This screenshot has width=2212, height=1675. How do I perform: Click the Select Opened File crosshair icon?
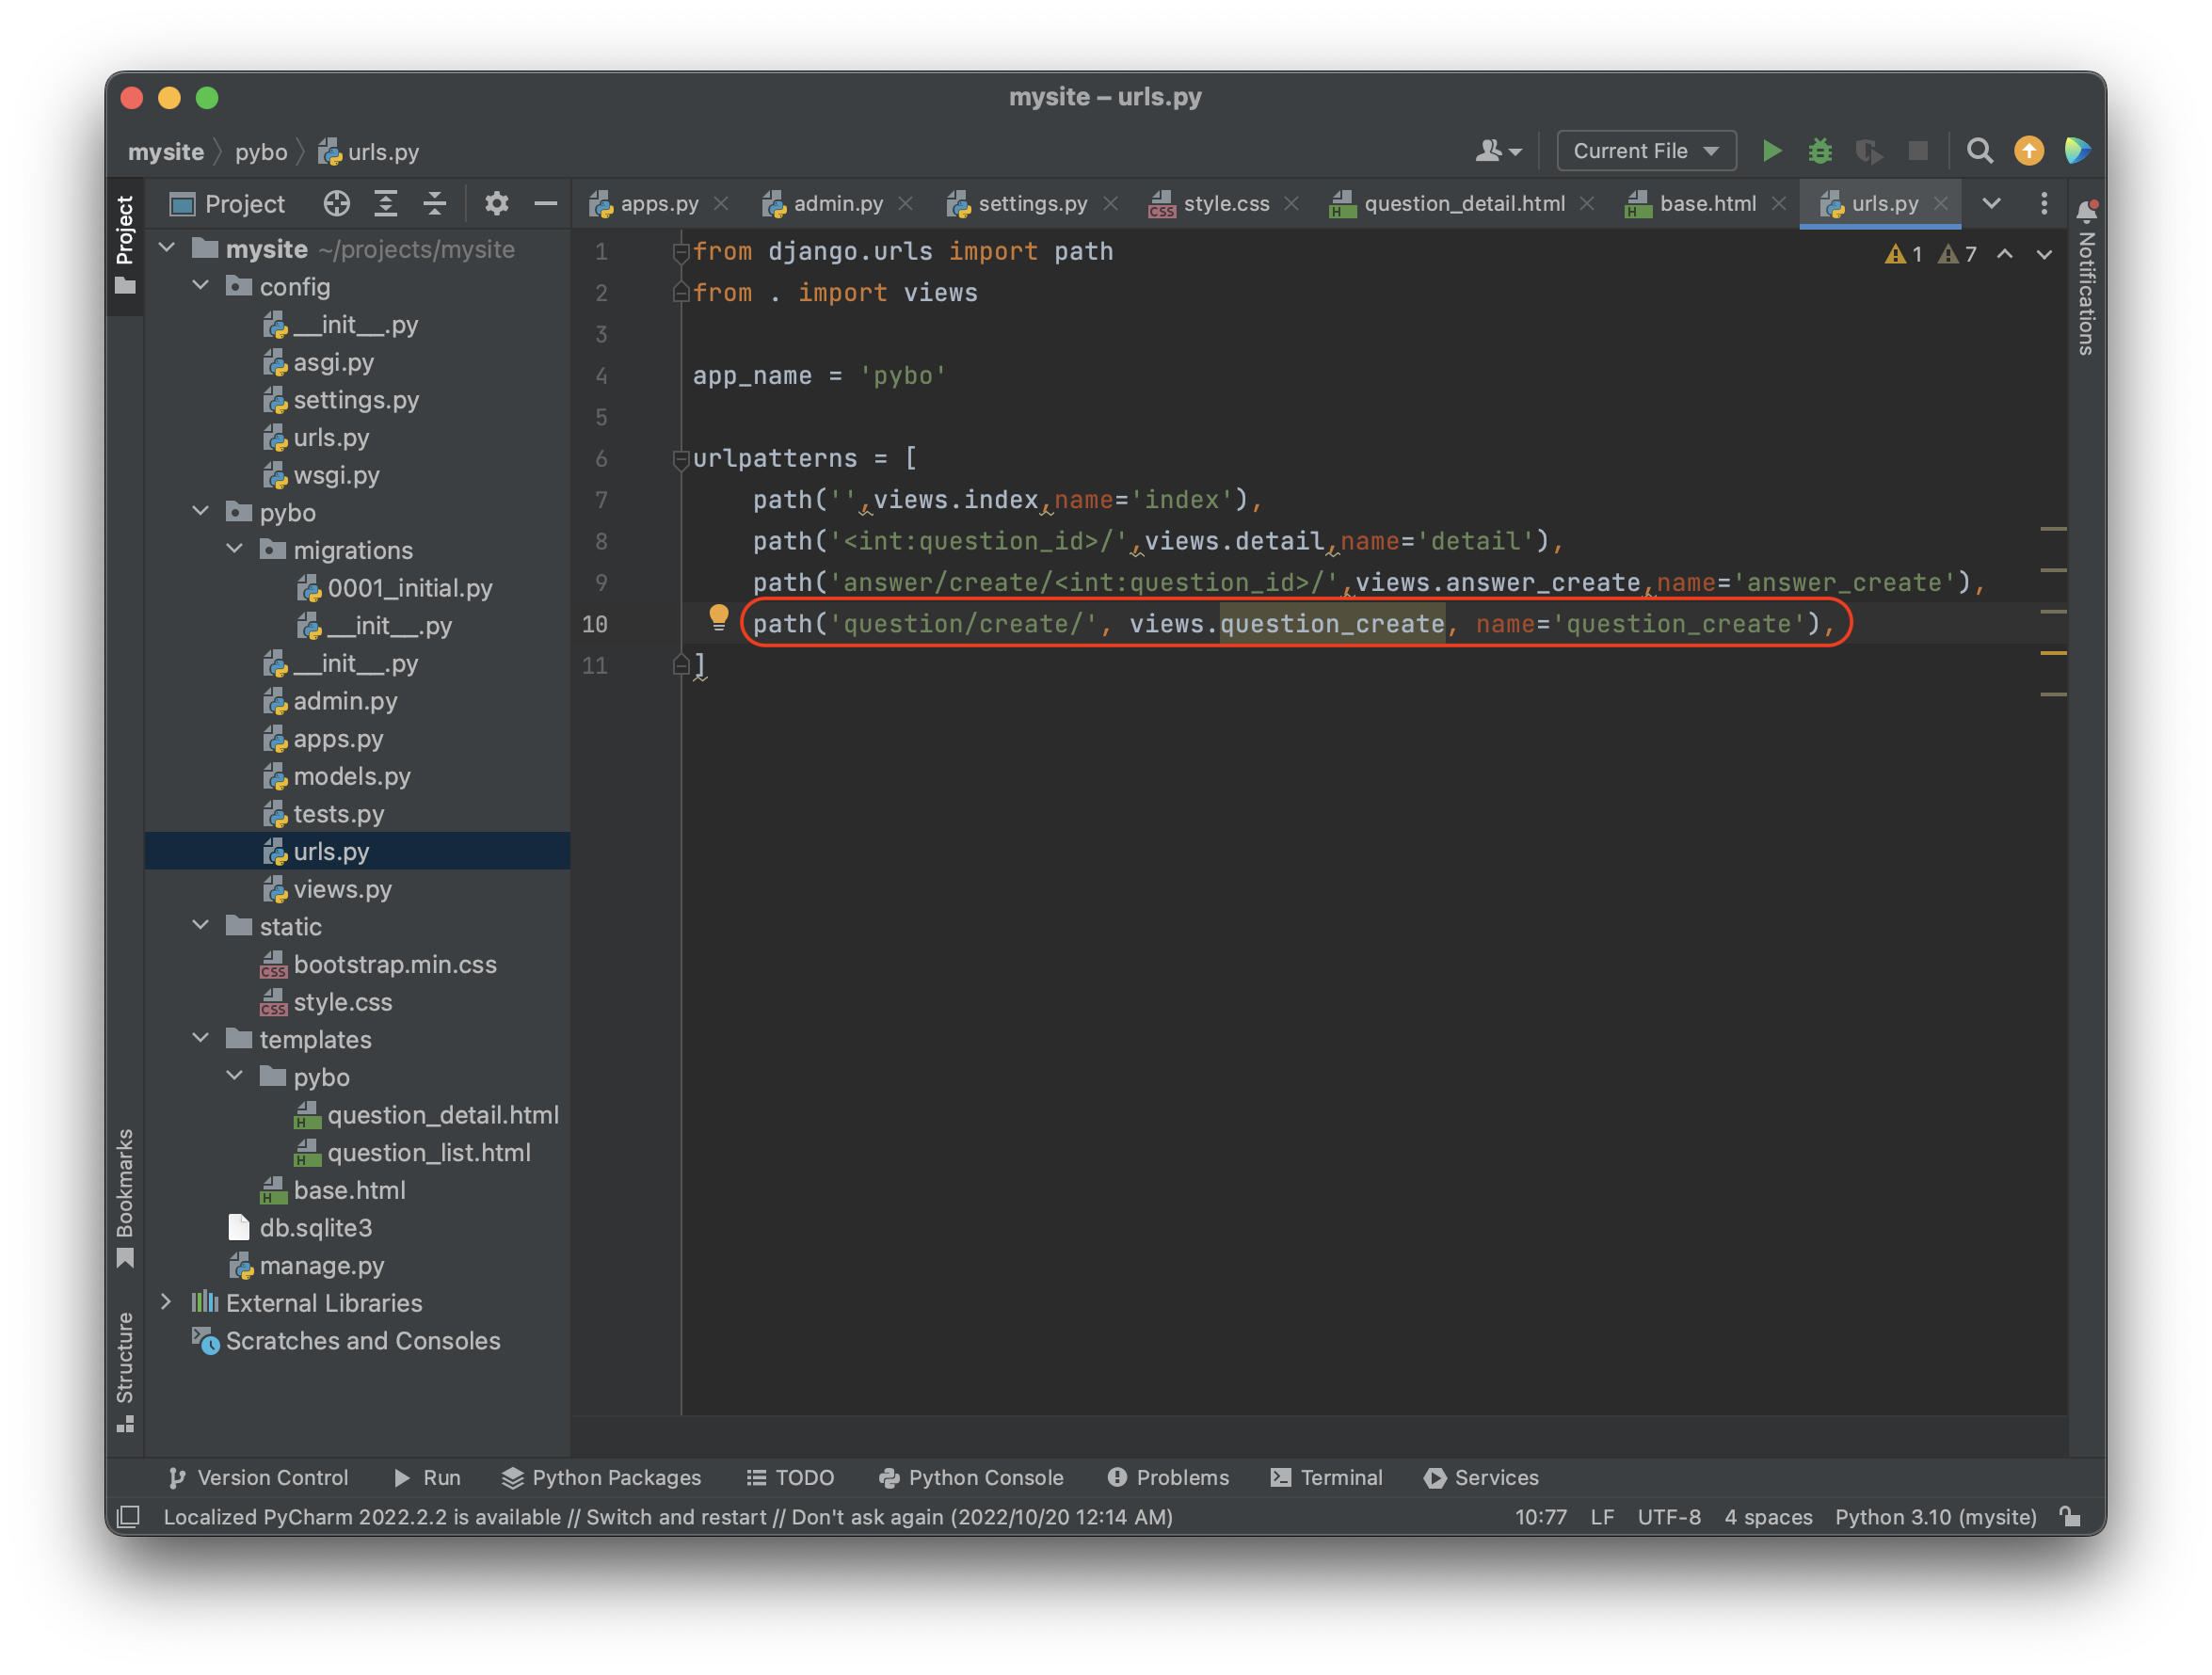tap(336, 204)
